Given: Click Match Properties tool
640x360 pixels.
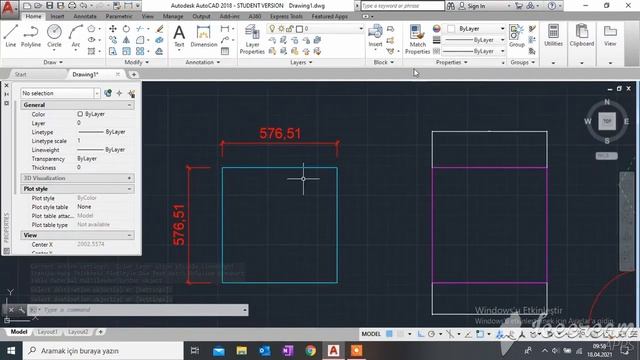Looking at the screenshot, I should 417,39.
